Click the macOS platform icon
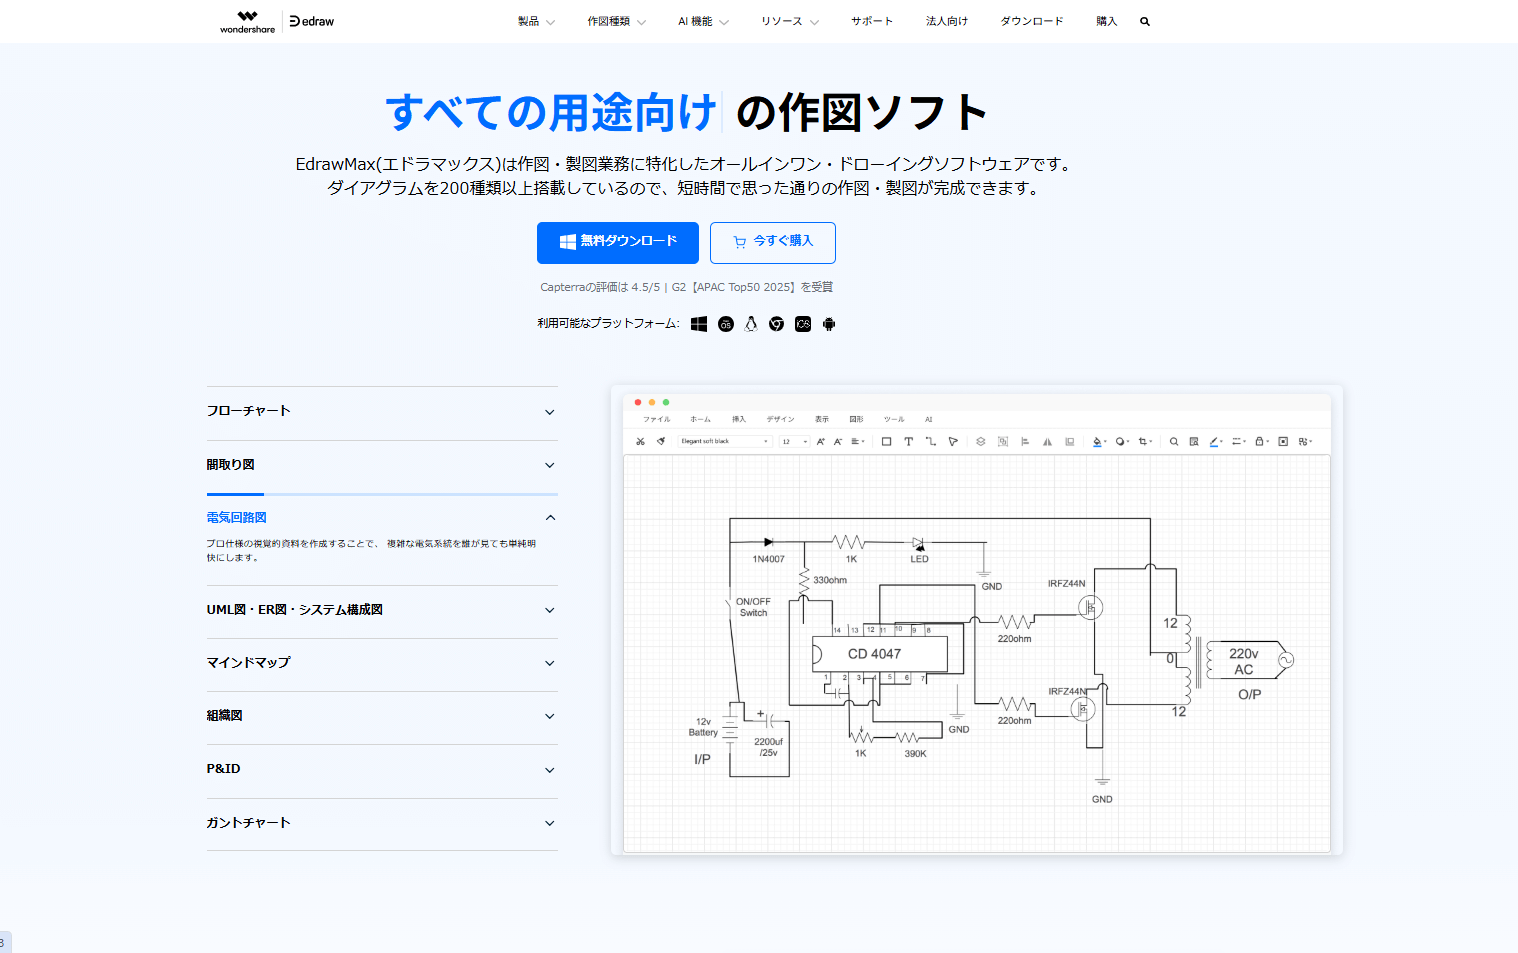Screen dimensions: 1518x953 pos(726,324)
